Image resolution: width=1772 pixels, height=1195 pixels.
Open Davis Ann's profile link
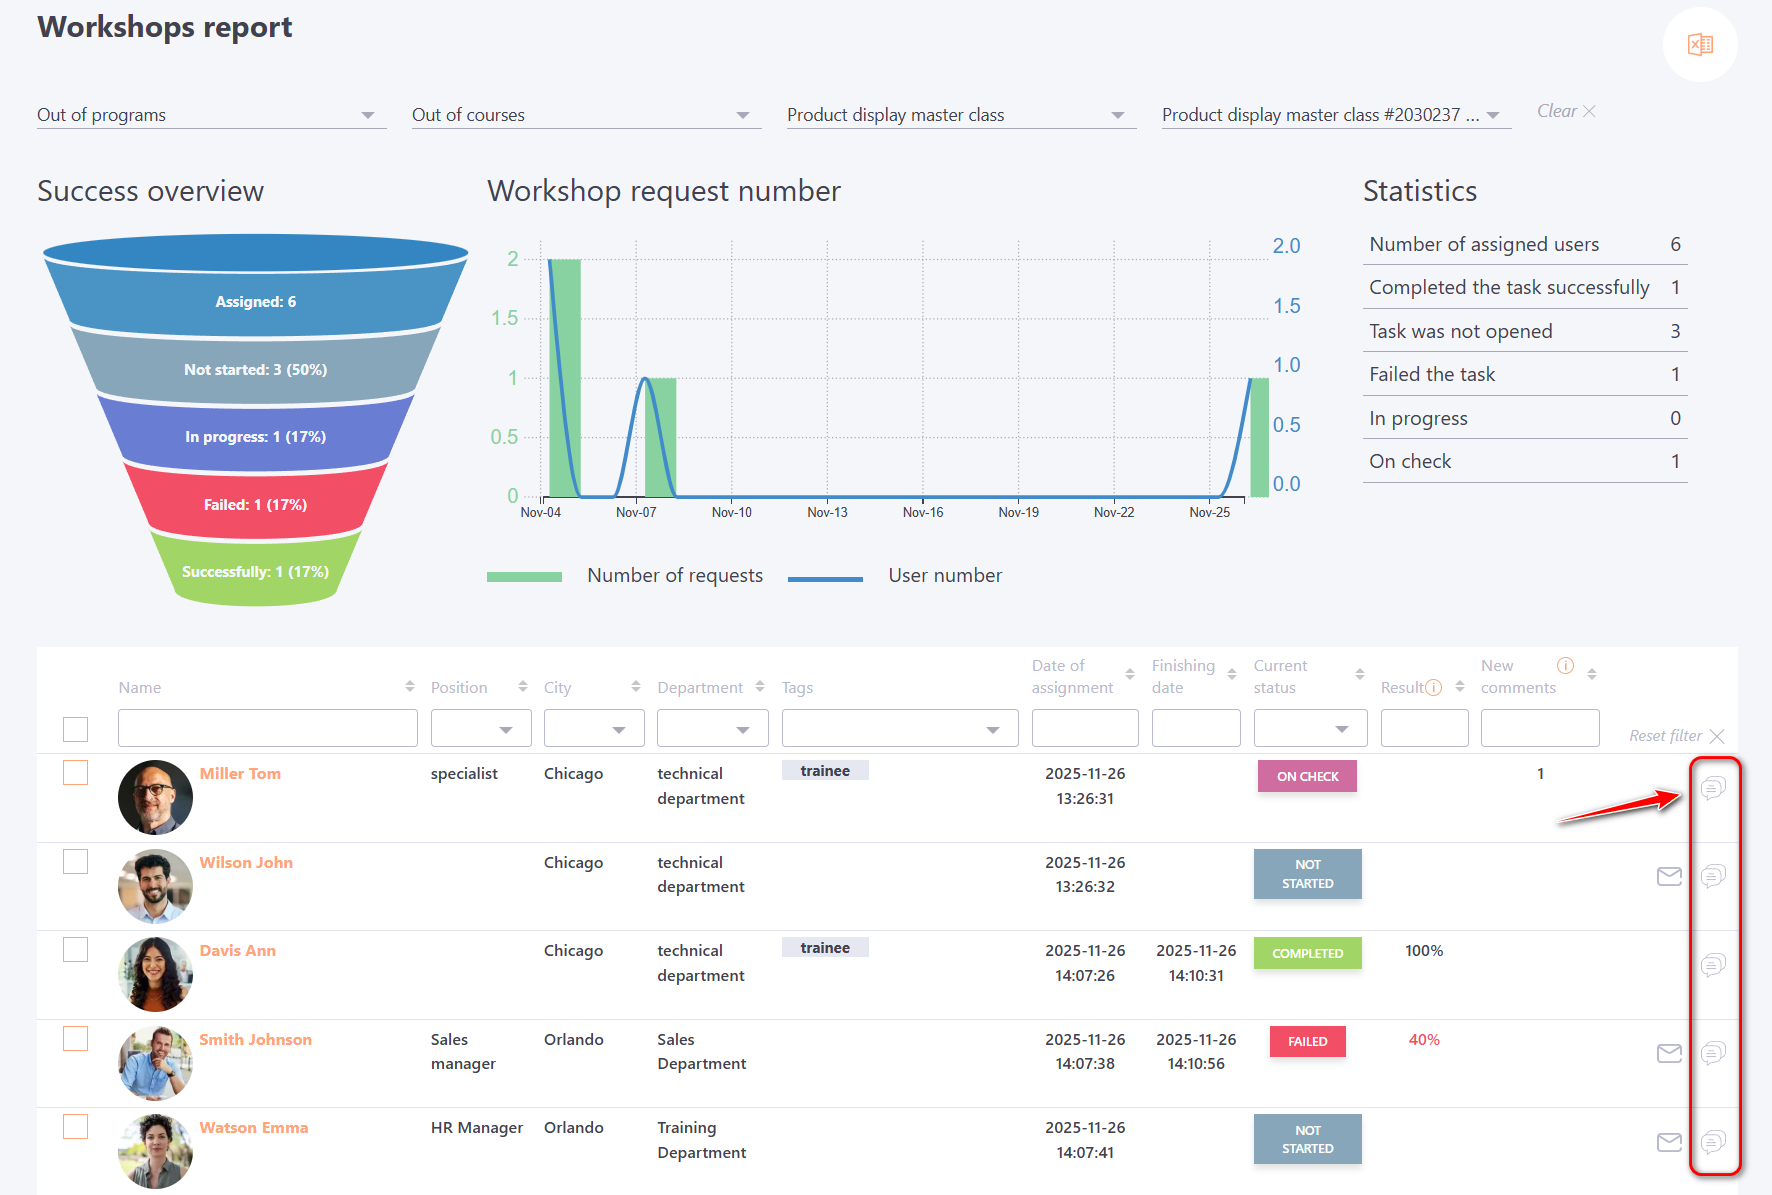pyautogui.click(x=238, y=951)
